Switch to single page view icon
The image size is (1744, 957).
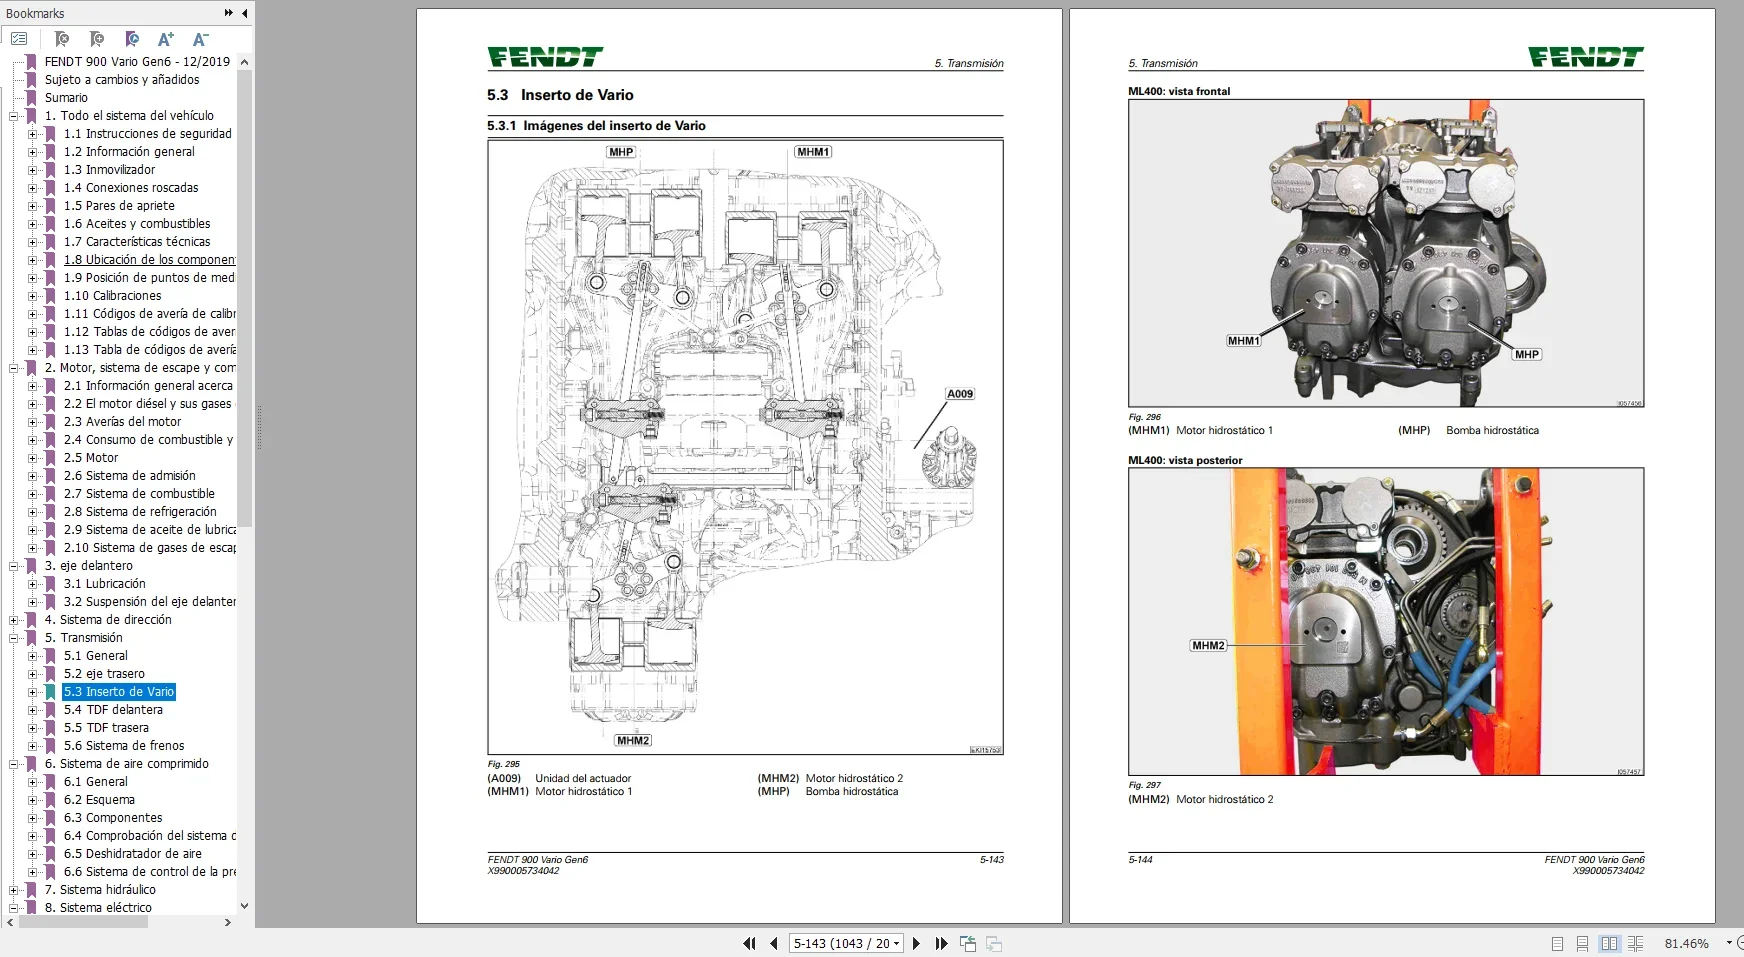[1557, 942]
